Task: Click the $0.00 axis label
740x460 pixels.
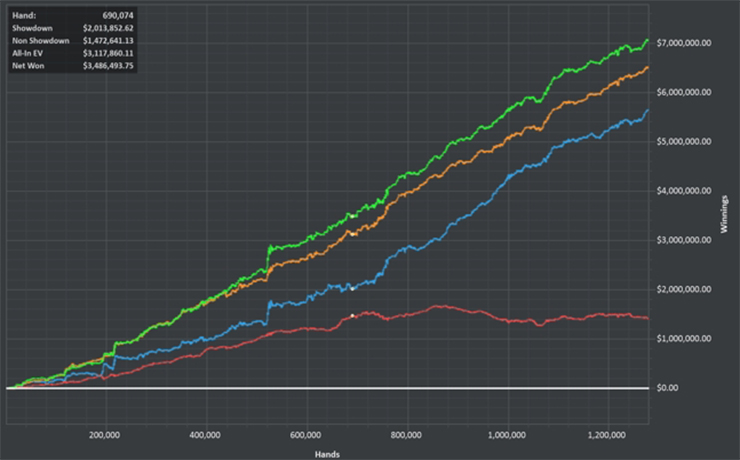Action: [x=667, y=388]
